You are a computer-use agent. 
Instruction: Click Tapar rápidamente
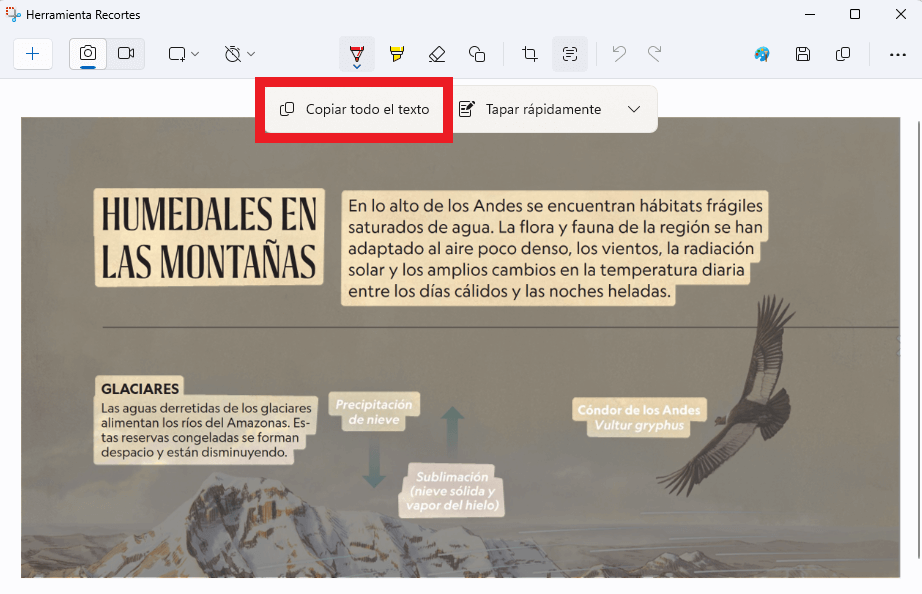[x=531, y=109]
